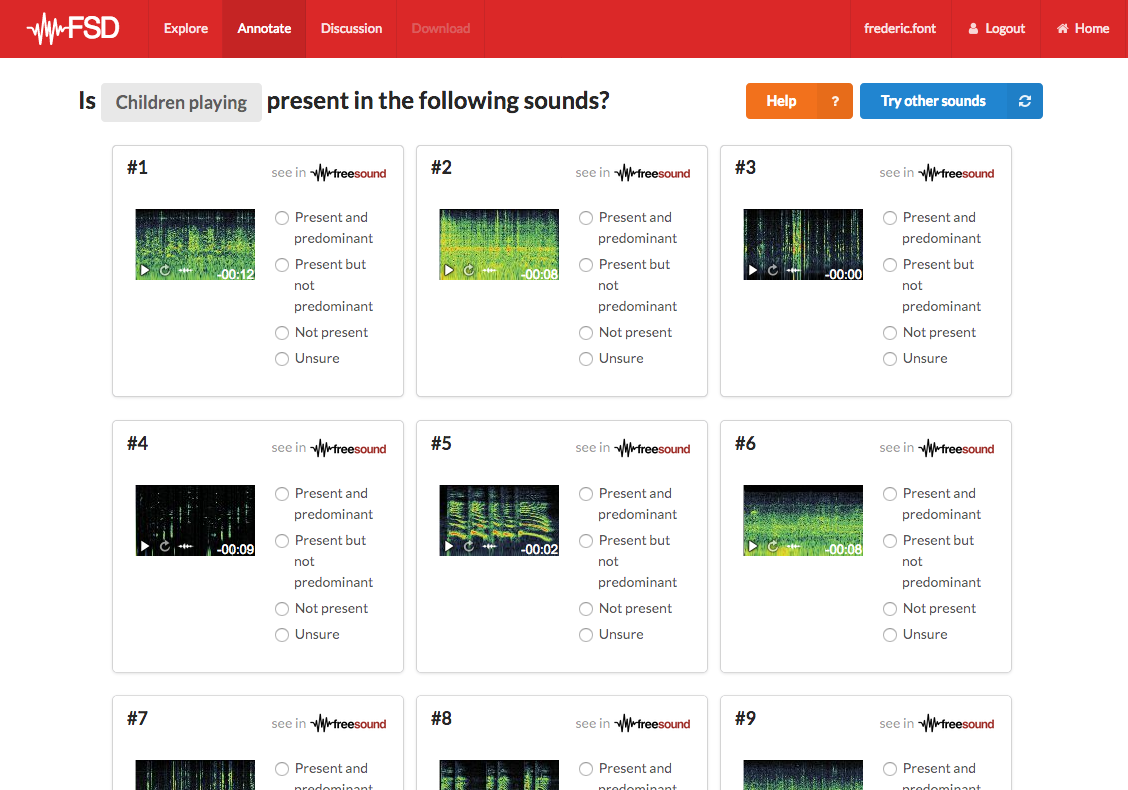Image resolution: width=1128 pixels, height=790 pixels.
Task: Click the spectrogram of sound #1
Action: coord(195,245)
